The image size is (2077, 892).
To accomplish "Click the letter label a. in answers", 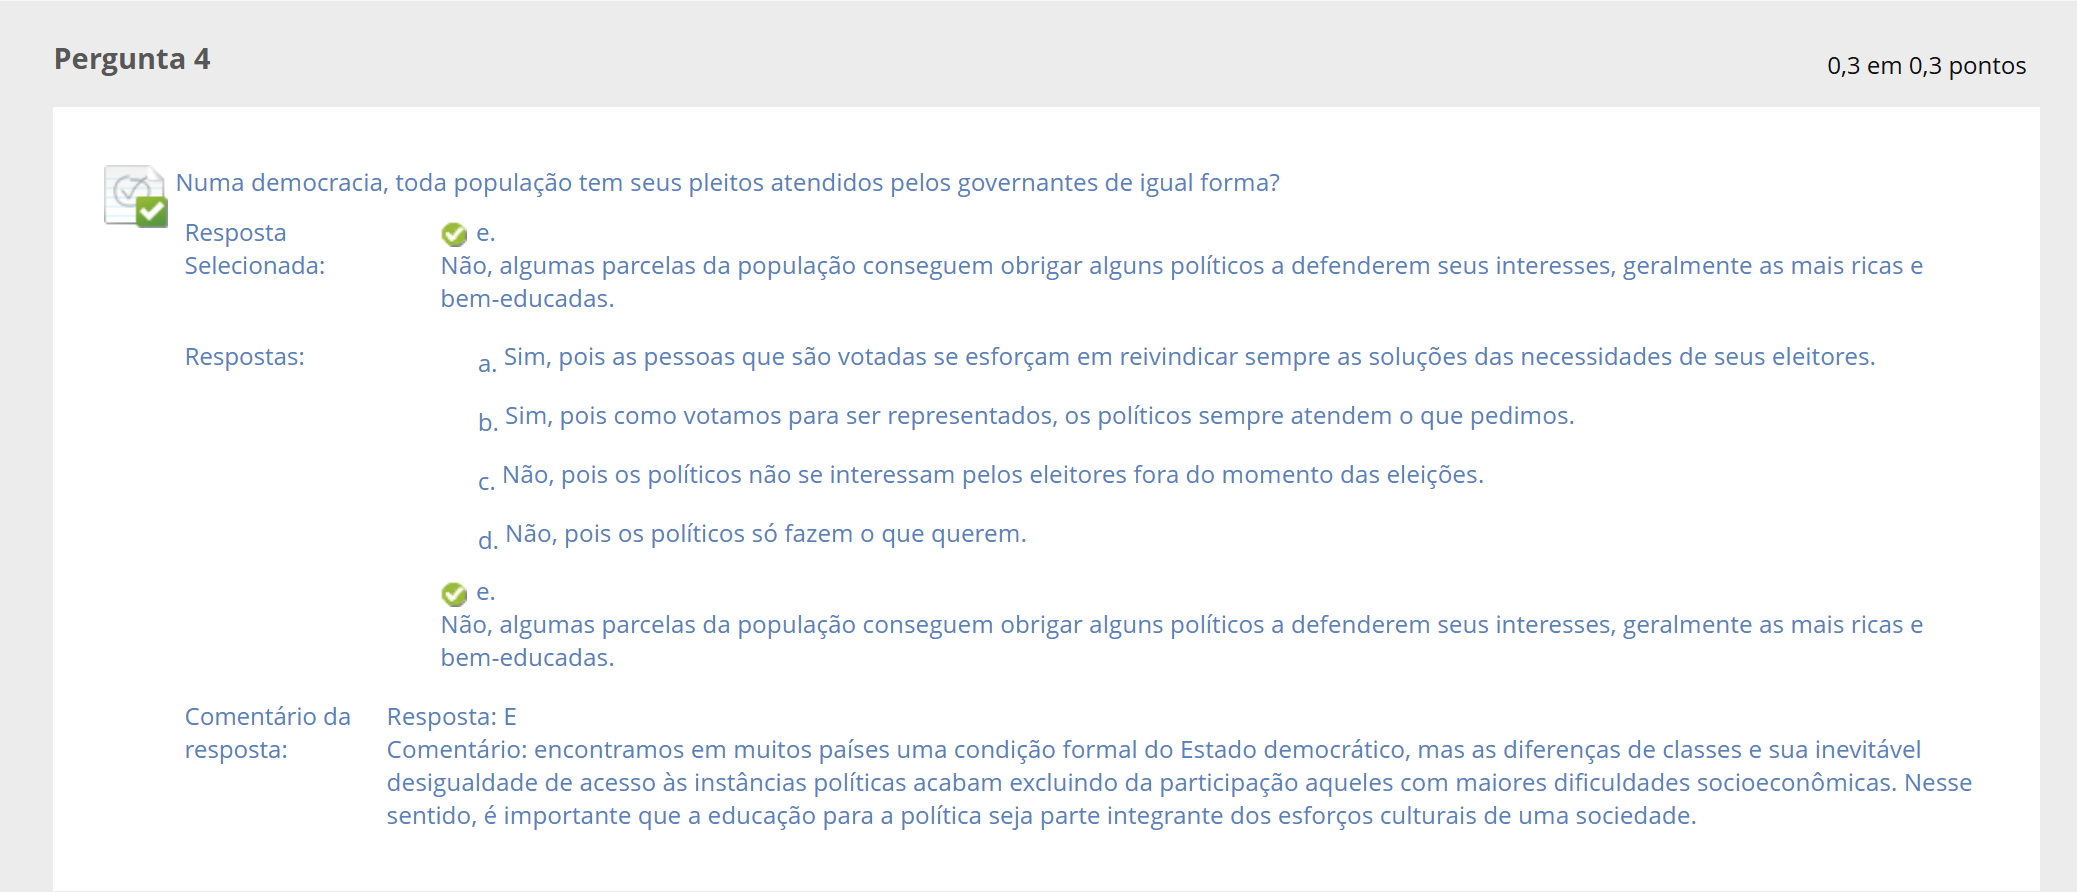I will tap(487, 364).
